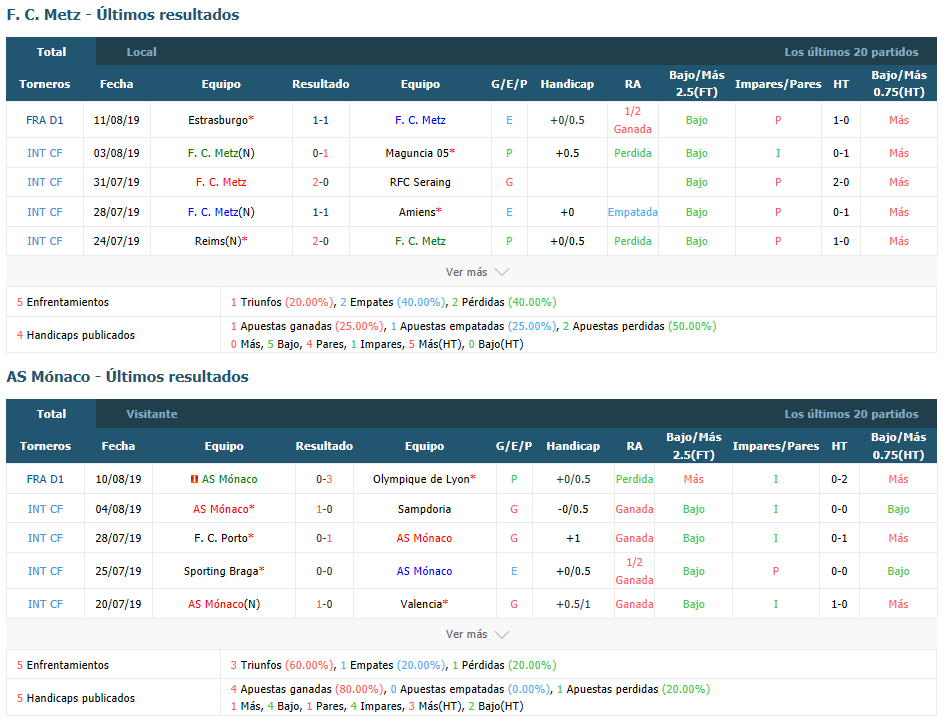Click the Más Bajo/Más 2.5(FT) value in Lyon row
This screenshot has width=950, height=723.
pyautogui.click(x=694, y=479)
